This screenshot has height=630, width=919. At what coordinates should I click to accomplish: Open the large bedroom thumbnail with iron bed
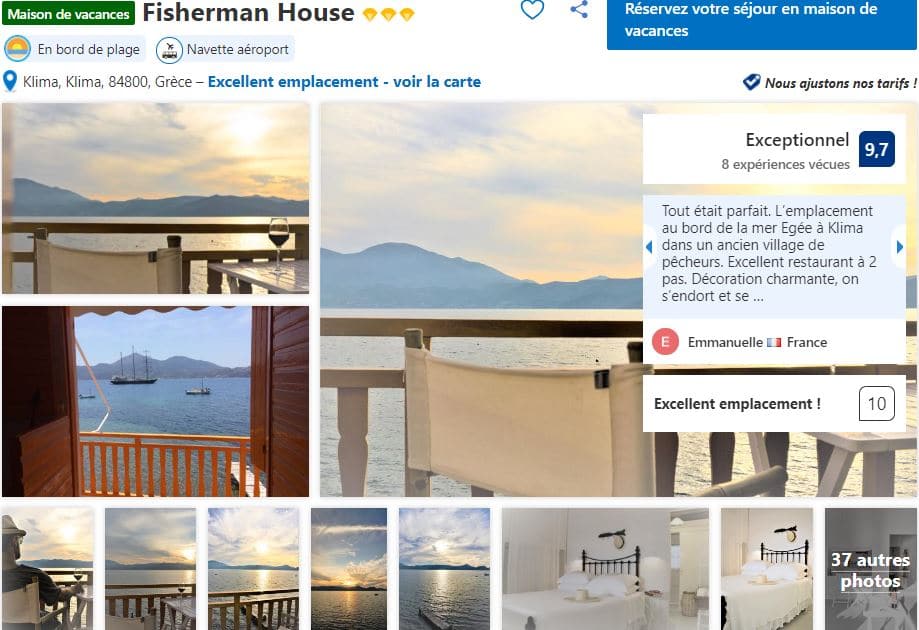pyautogui.click(x=605, y=568)
